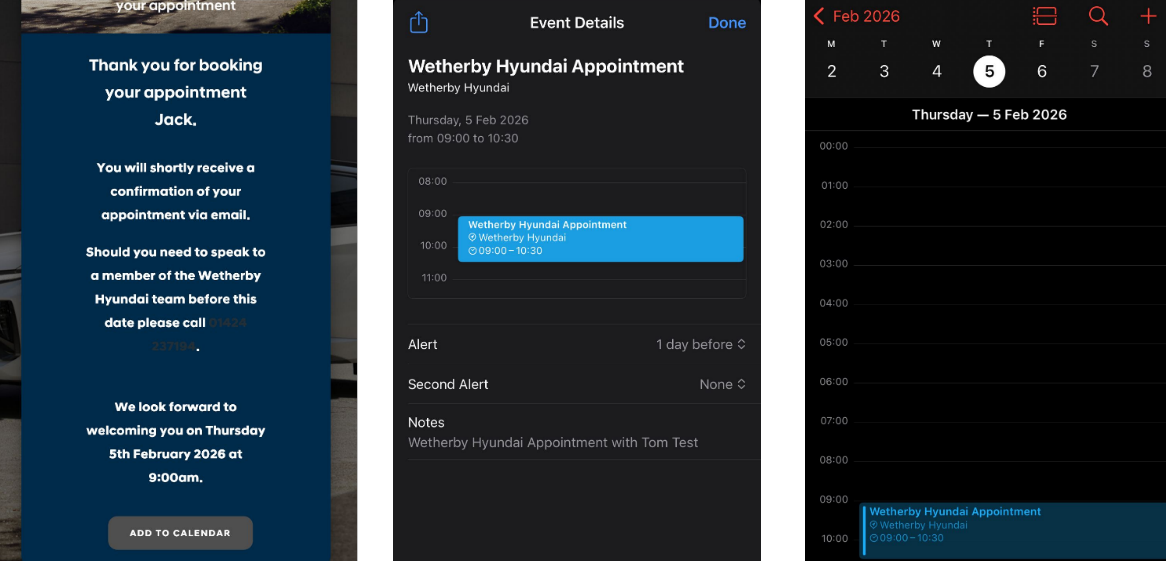Image resolution: width=1166 pixels, height=561 pixels.
Task: Tap the back chevron beside Feb 2026
Action: tap(819, 16)
